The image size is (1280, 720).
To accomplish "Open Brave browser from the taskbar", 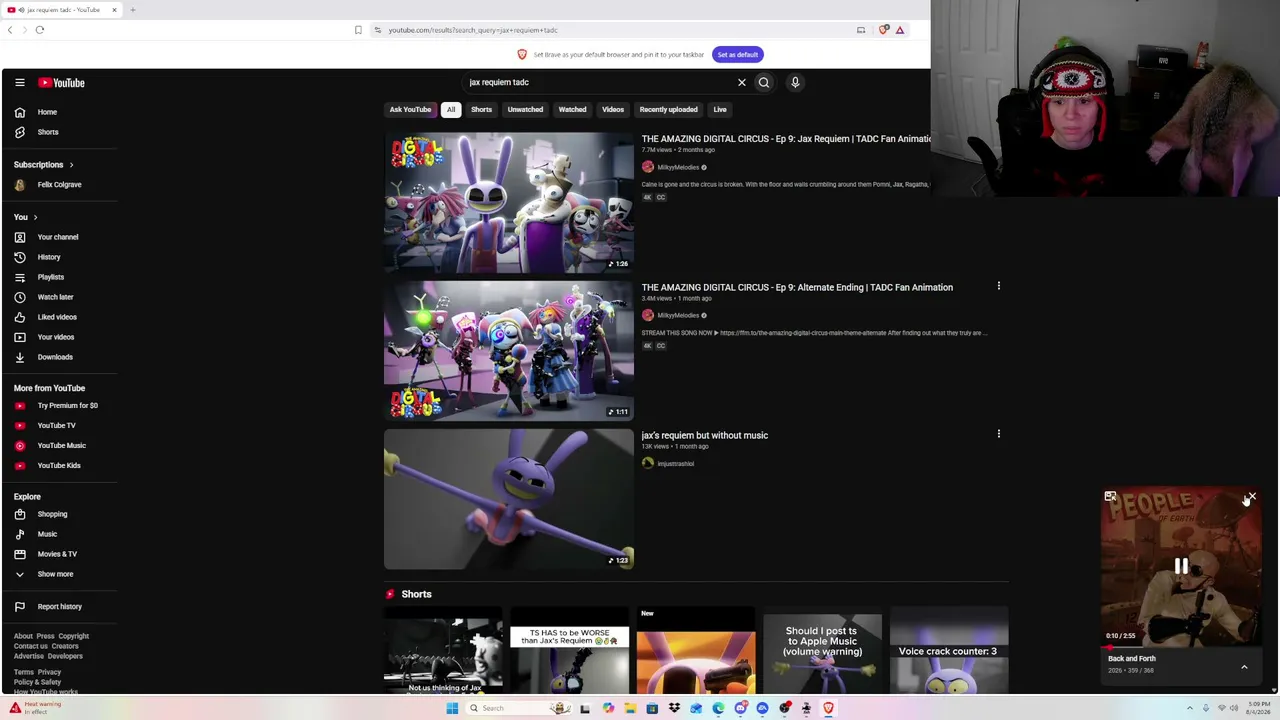I will coord(828,708).
